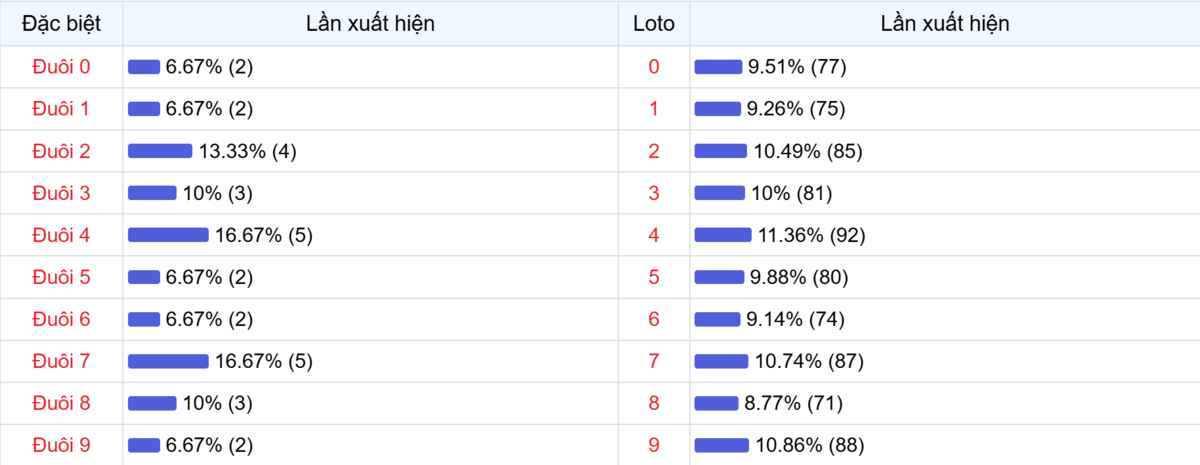Click the 'Đặc biệt' column header

coord(61,23)
